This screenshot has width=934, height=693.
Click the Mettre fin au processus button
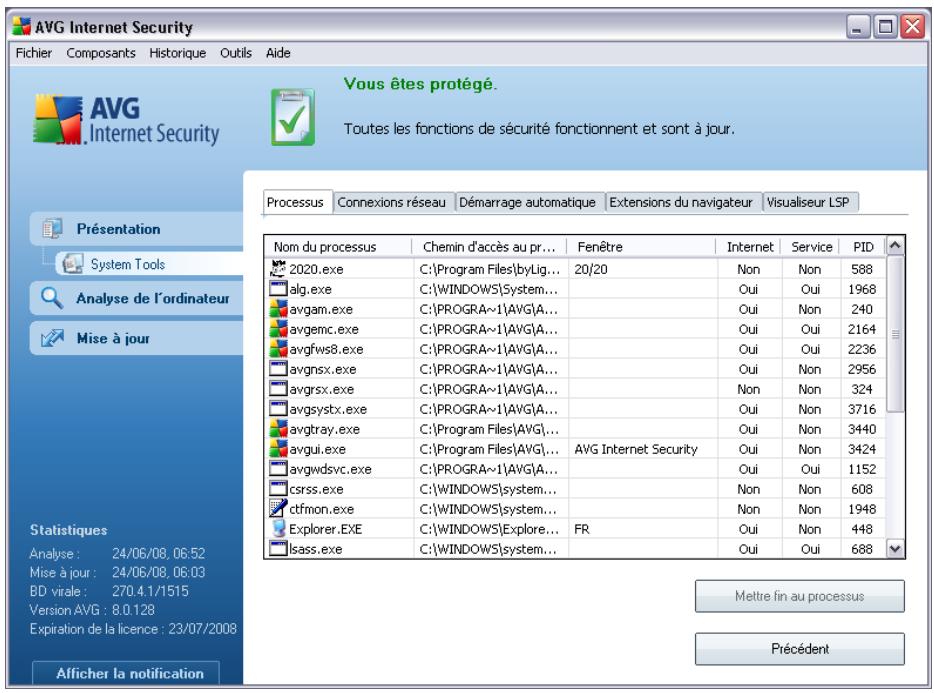(x=799, y=596)
